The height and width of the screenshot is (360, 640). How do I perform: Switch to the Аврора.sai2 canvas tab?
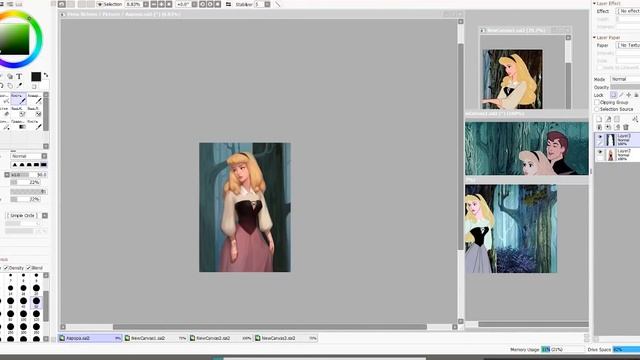click(x=90, y=338)
